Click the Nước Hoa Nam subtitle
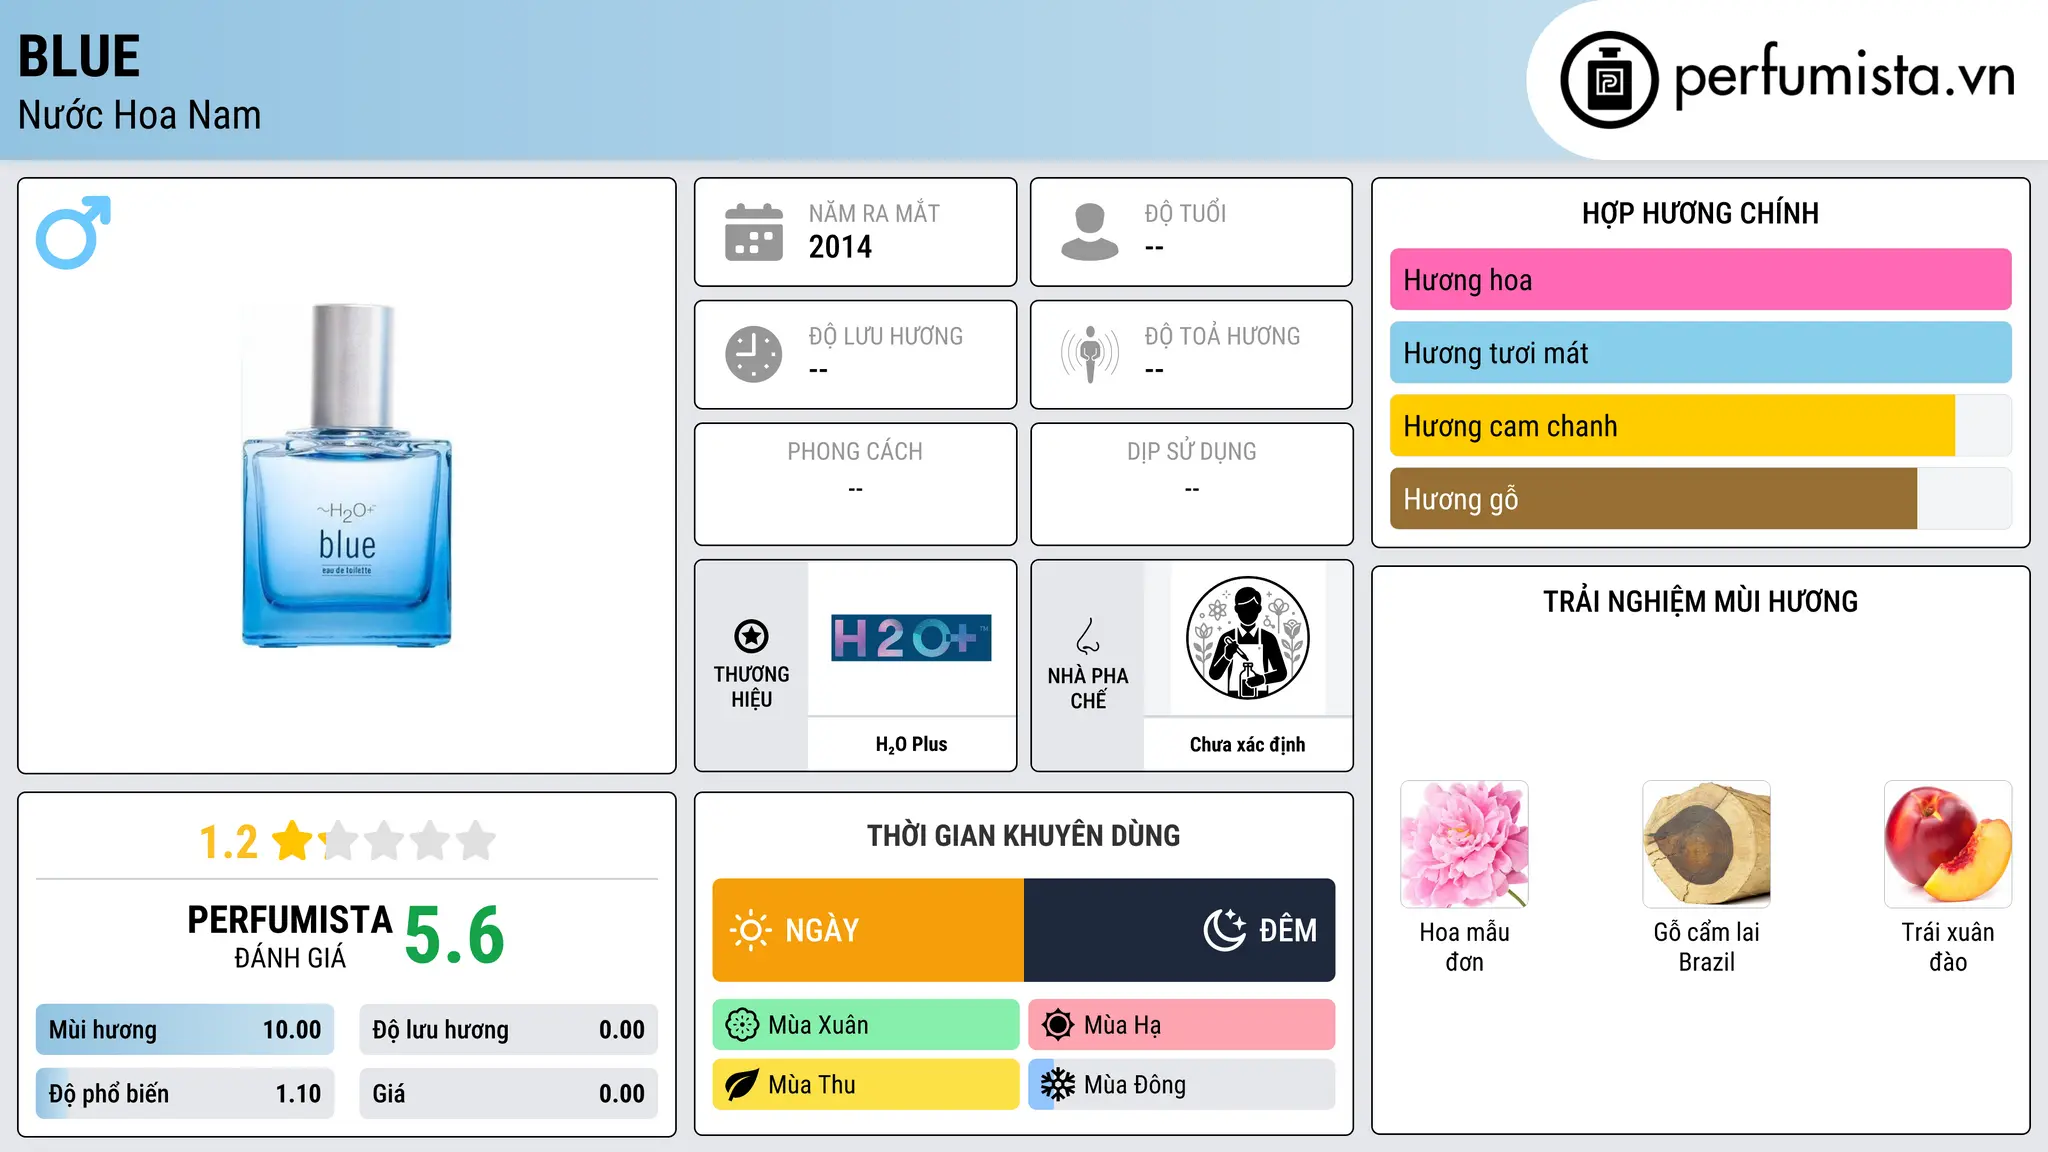The image size is (2048, 1152). click(140, 115)
